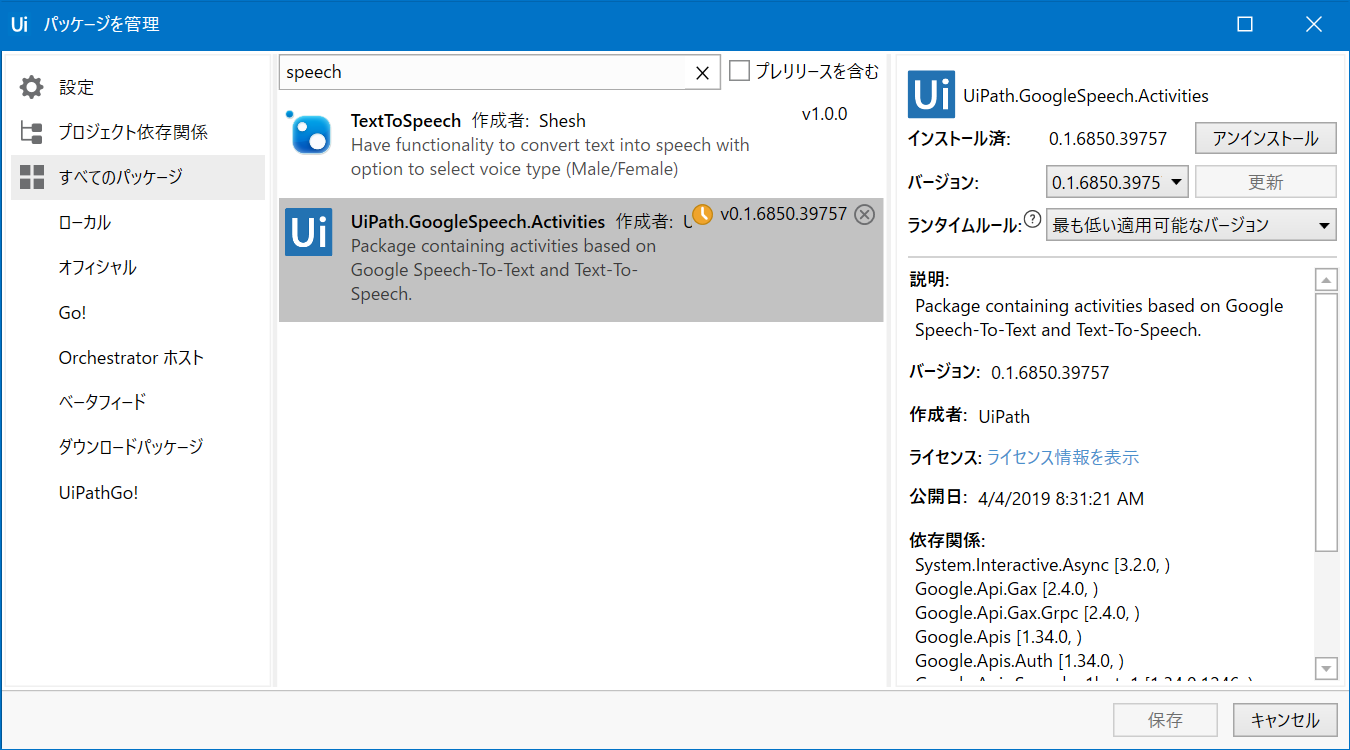
Task: Click the TextToSpeech package description text
Action: [550, 157]
